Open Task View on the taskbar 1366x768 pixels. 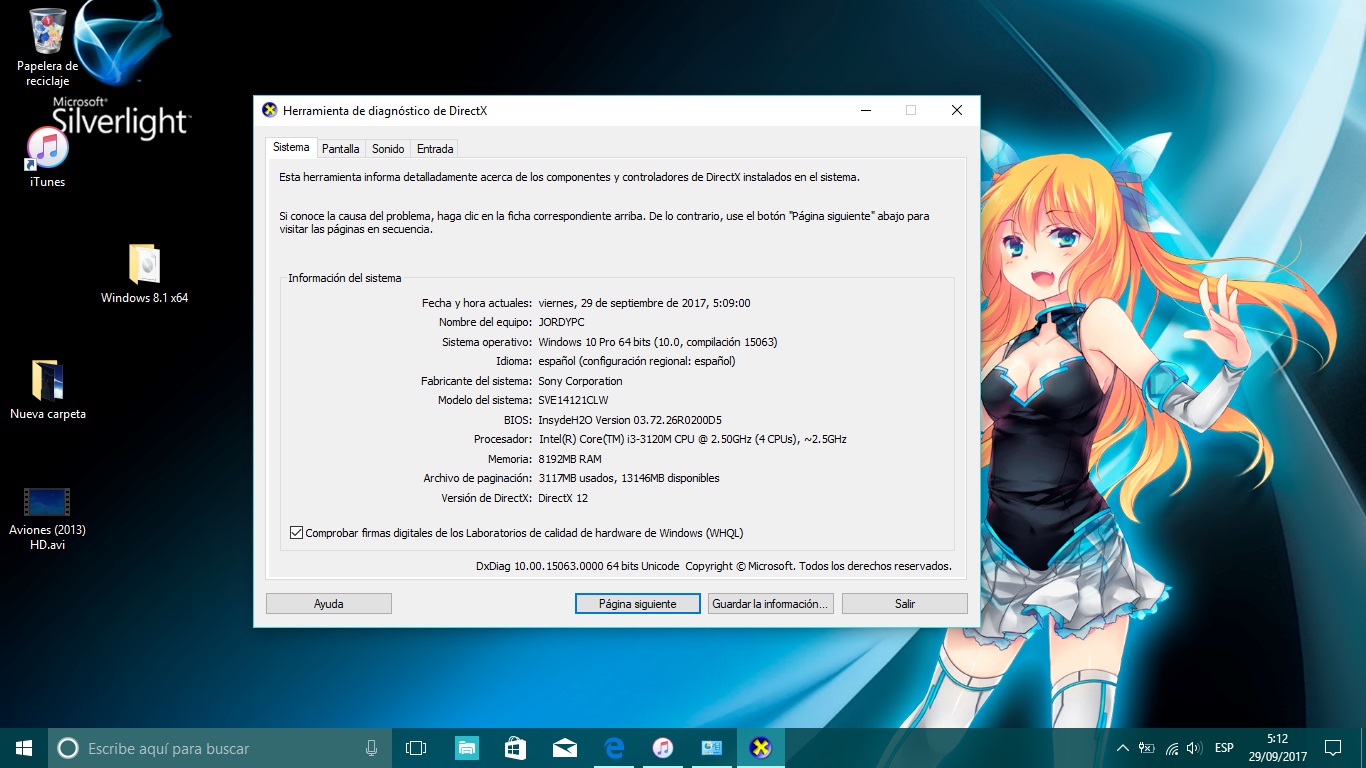pos(415,747)
